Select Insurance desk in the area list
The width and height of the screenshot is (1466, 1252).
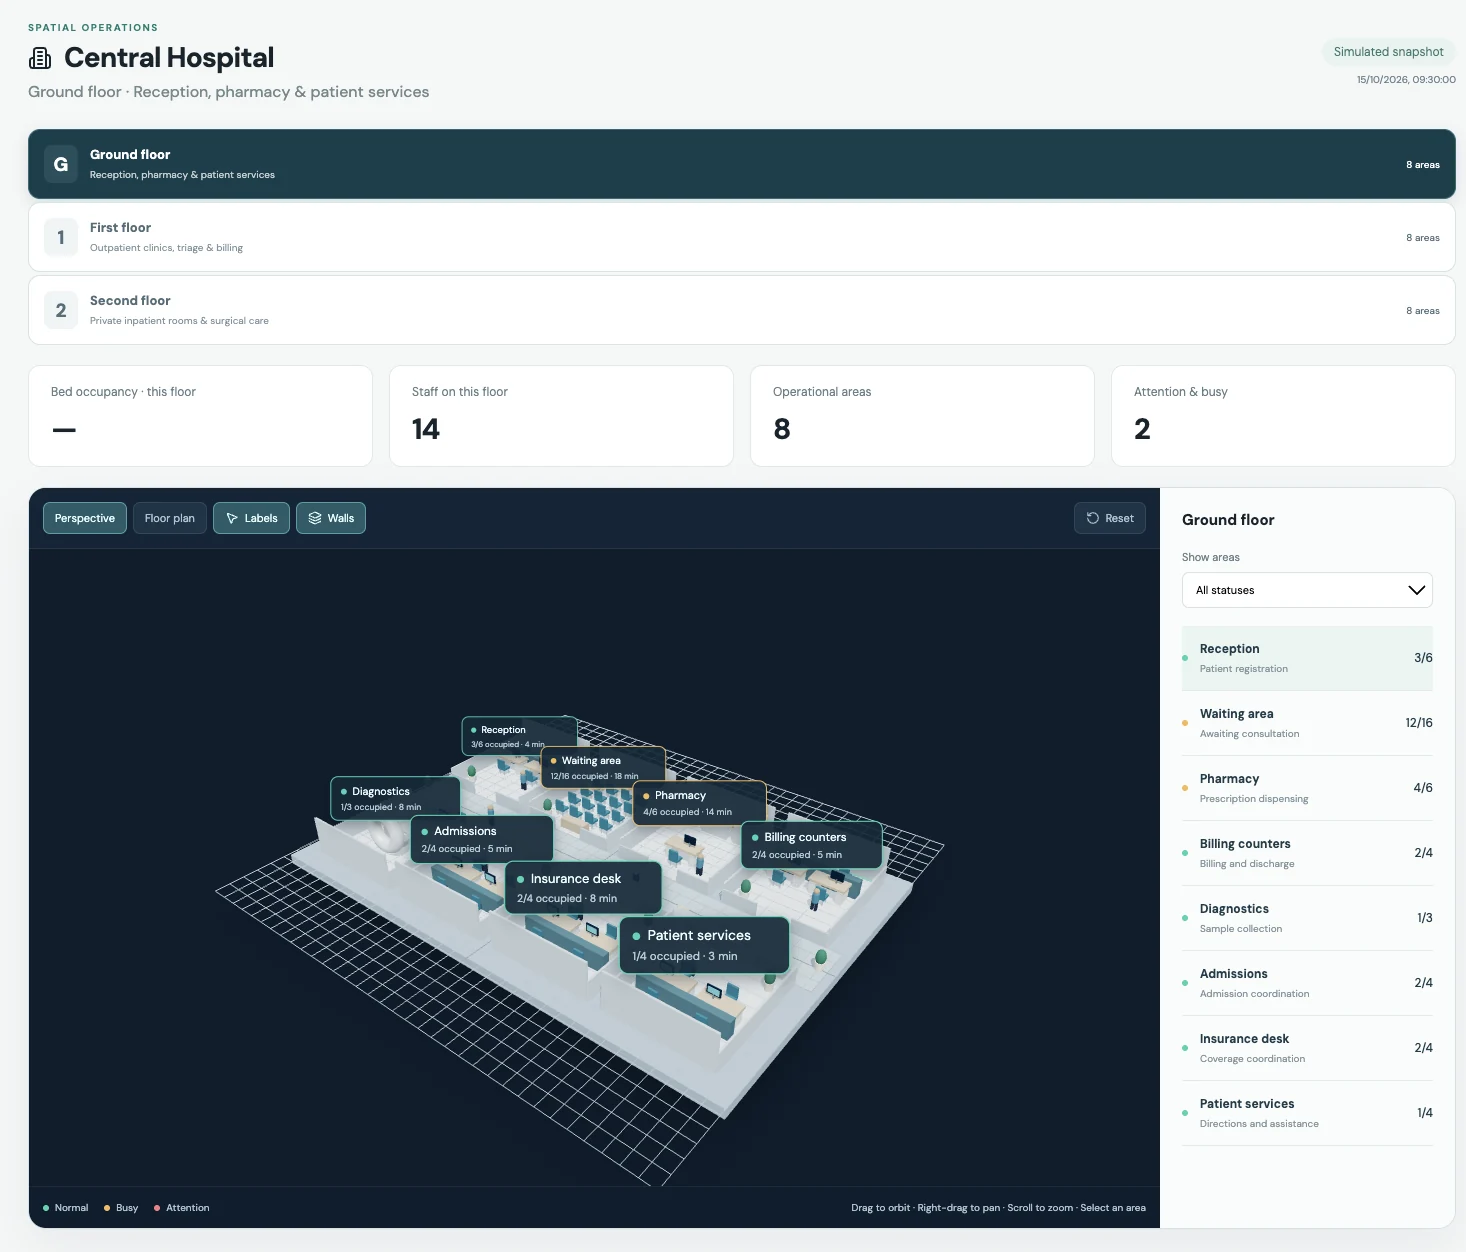[x=1307, y=1048]
